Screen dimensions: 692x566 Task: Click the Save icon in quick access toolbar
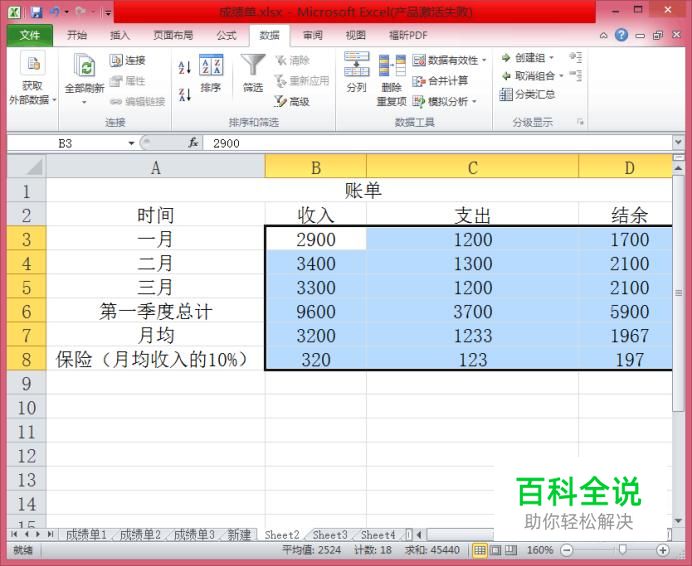tap(36, 11)
